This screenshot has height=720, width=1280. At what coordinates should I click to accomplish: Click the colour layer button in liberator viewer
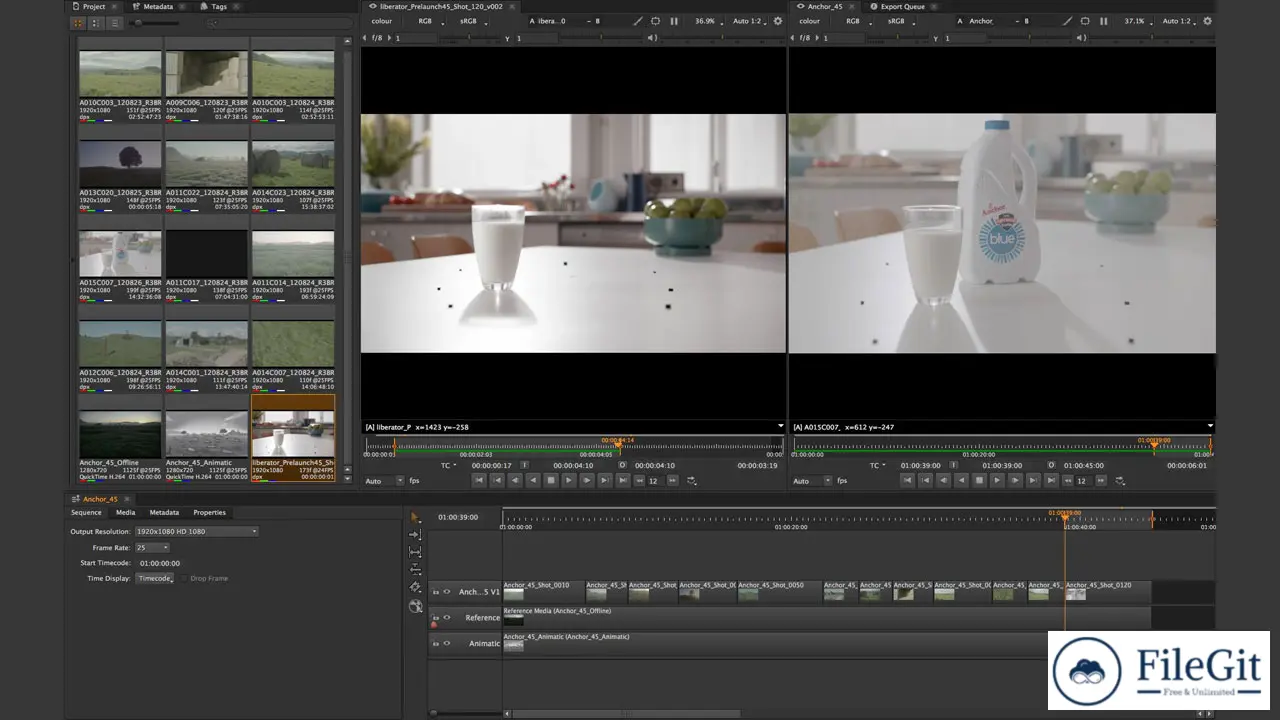pyautogui.click(x=382, y=21)
